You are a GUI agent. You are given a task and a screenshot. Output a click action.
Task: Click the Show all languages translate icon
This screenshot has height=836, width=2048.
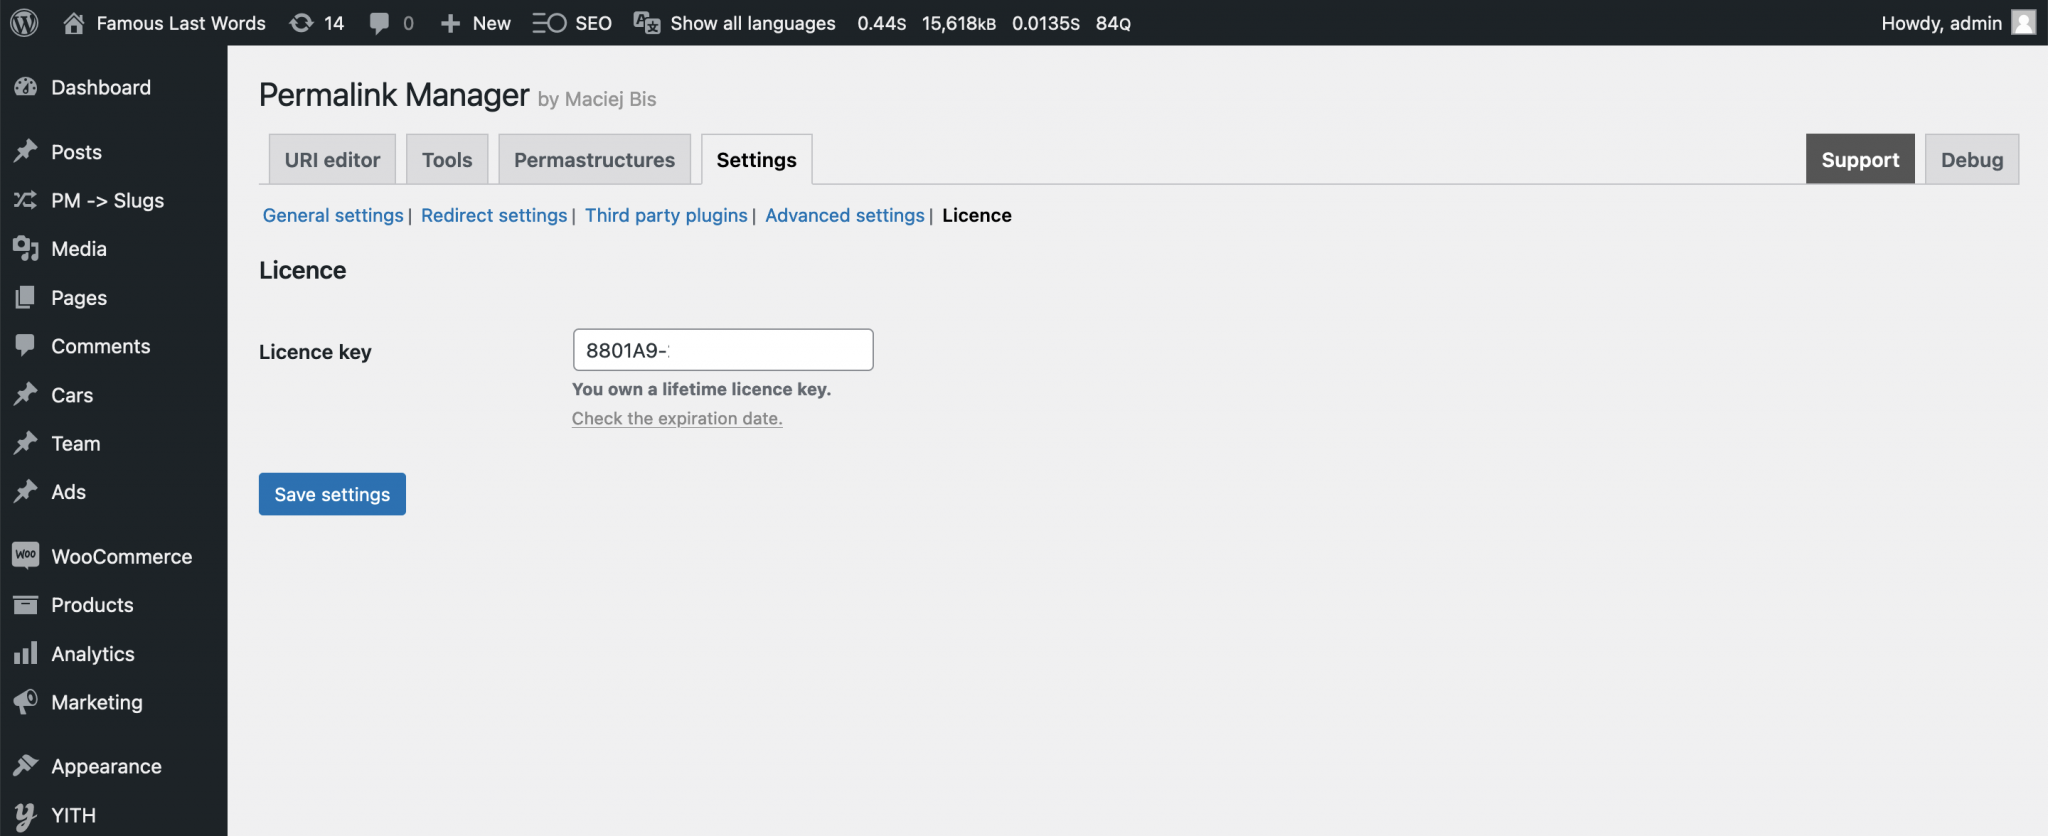[x=647, y=23]
